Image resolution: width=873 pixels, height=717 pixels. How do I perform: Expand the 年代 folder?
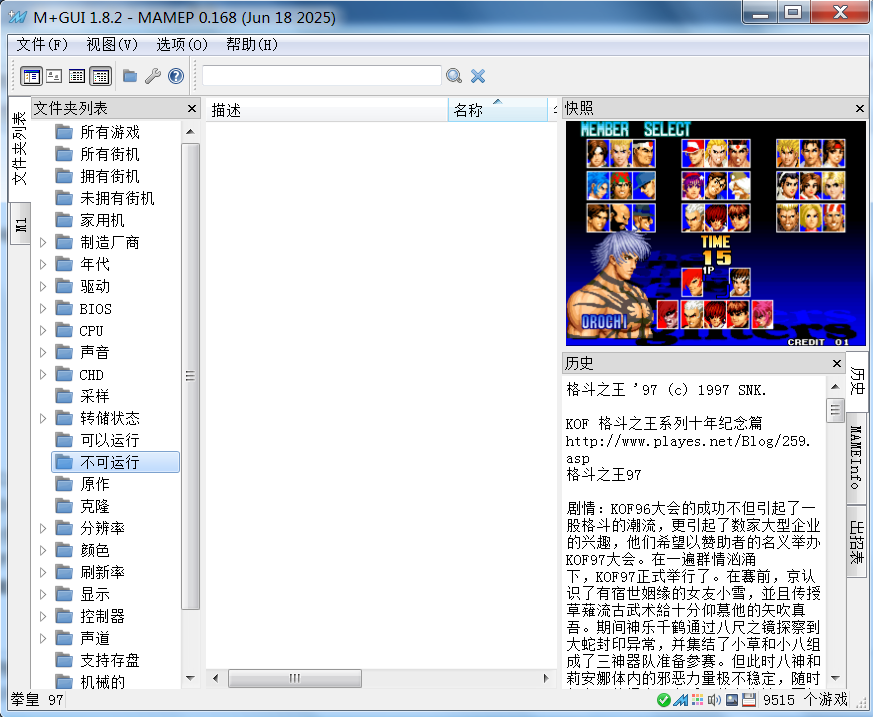43,264
